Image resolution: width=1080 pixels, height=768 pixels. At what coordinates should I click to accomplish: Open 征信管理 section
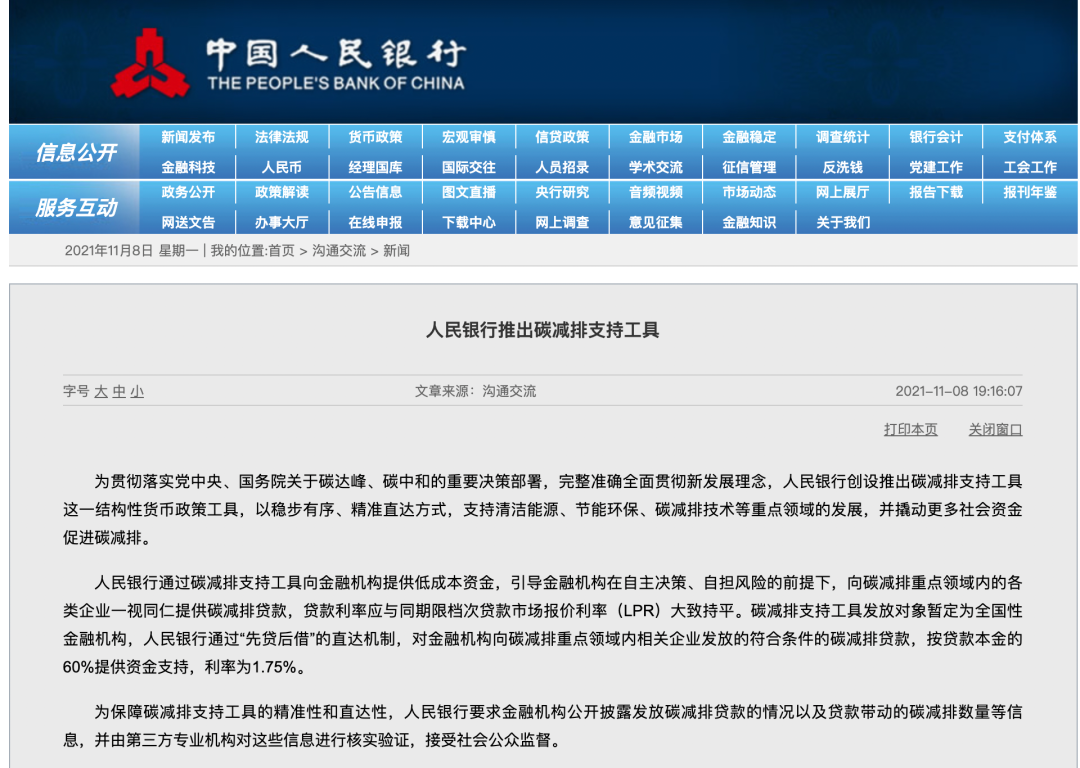tap(749, 167)
